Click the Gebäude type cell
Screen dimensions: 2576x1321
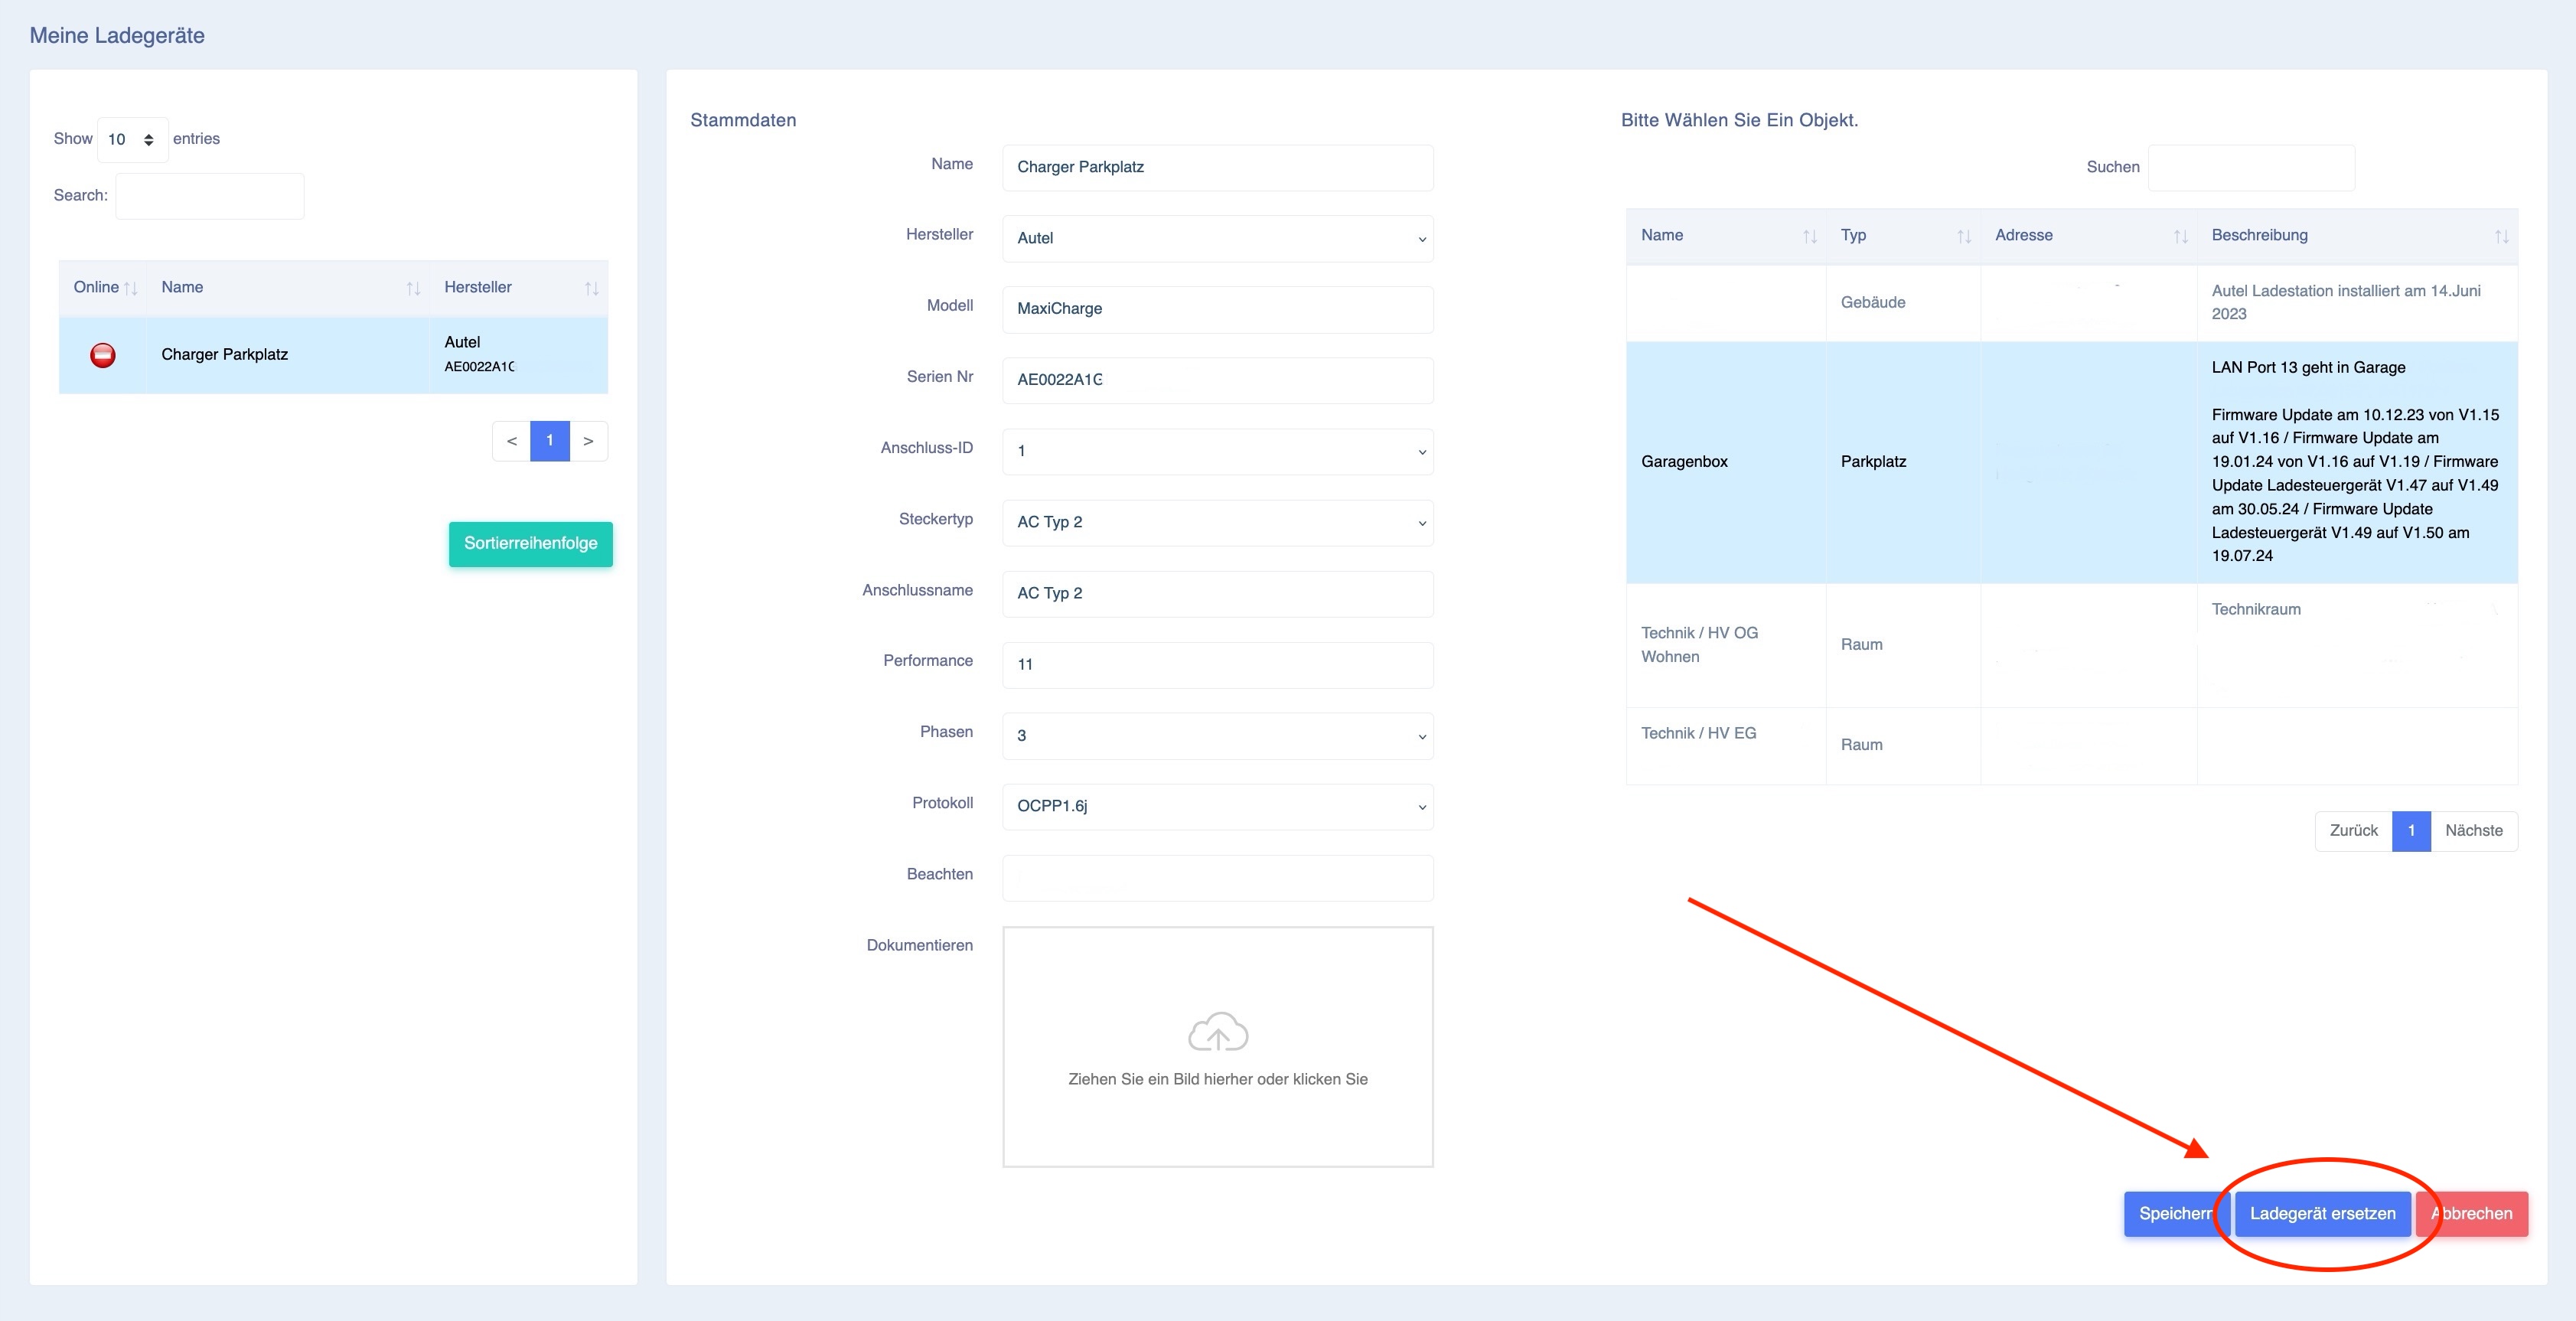coord(1903,303)
